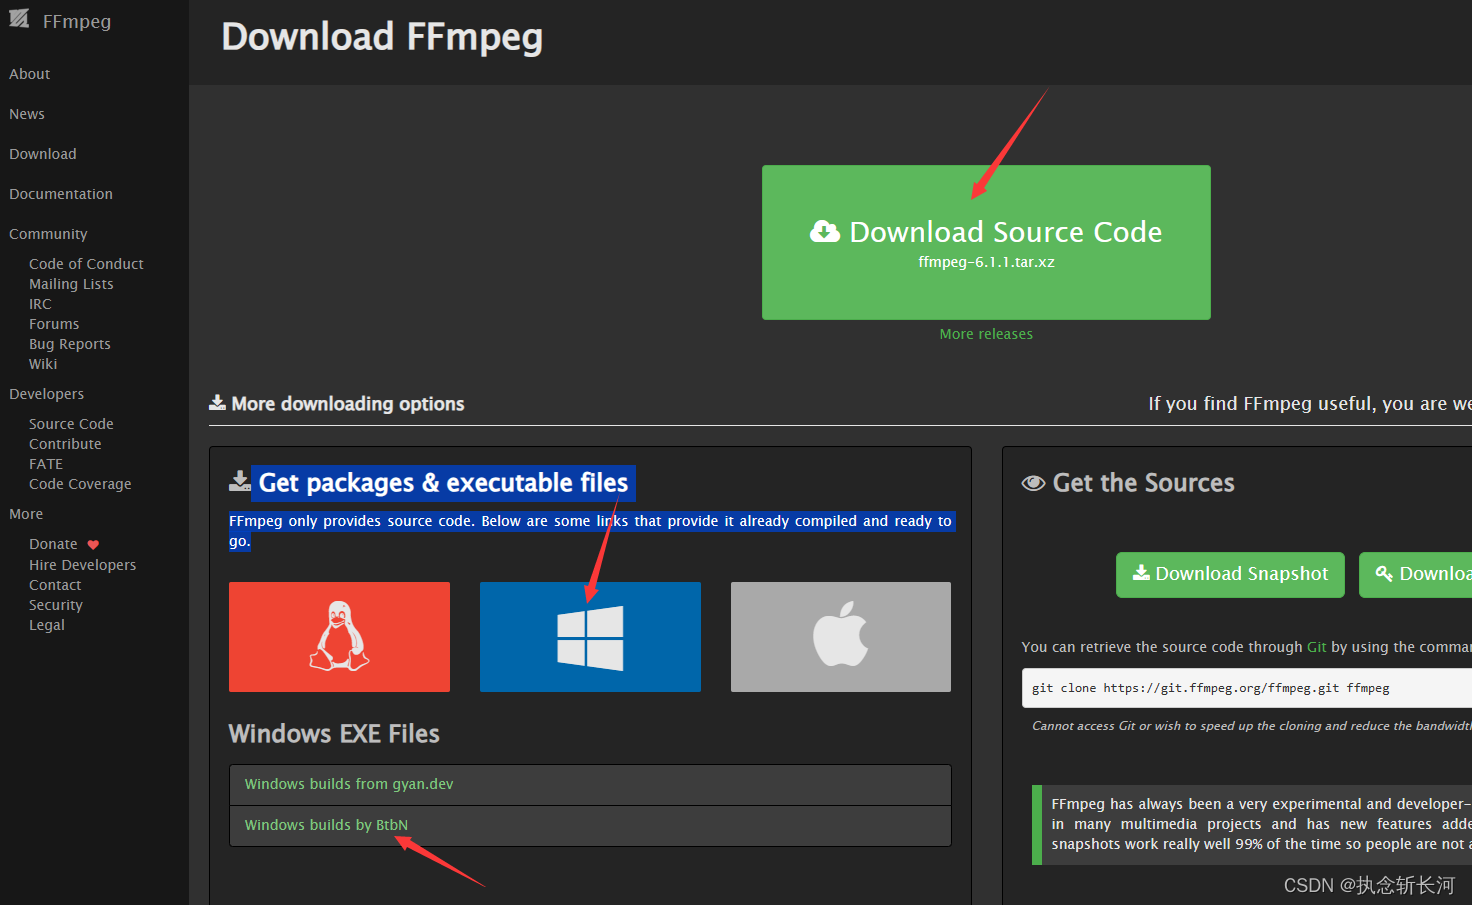Open Code of Conduct link

click(x=86, y=264)
